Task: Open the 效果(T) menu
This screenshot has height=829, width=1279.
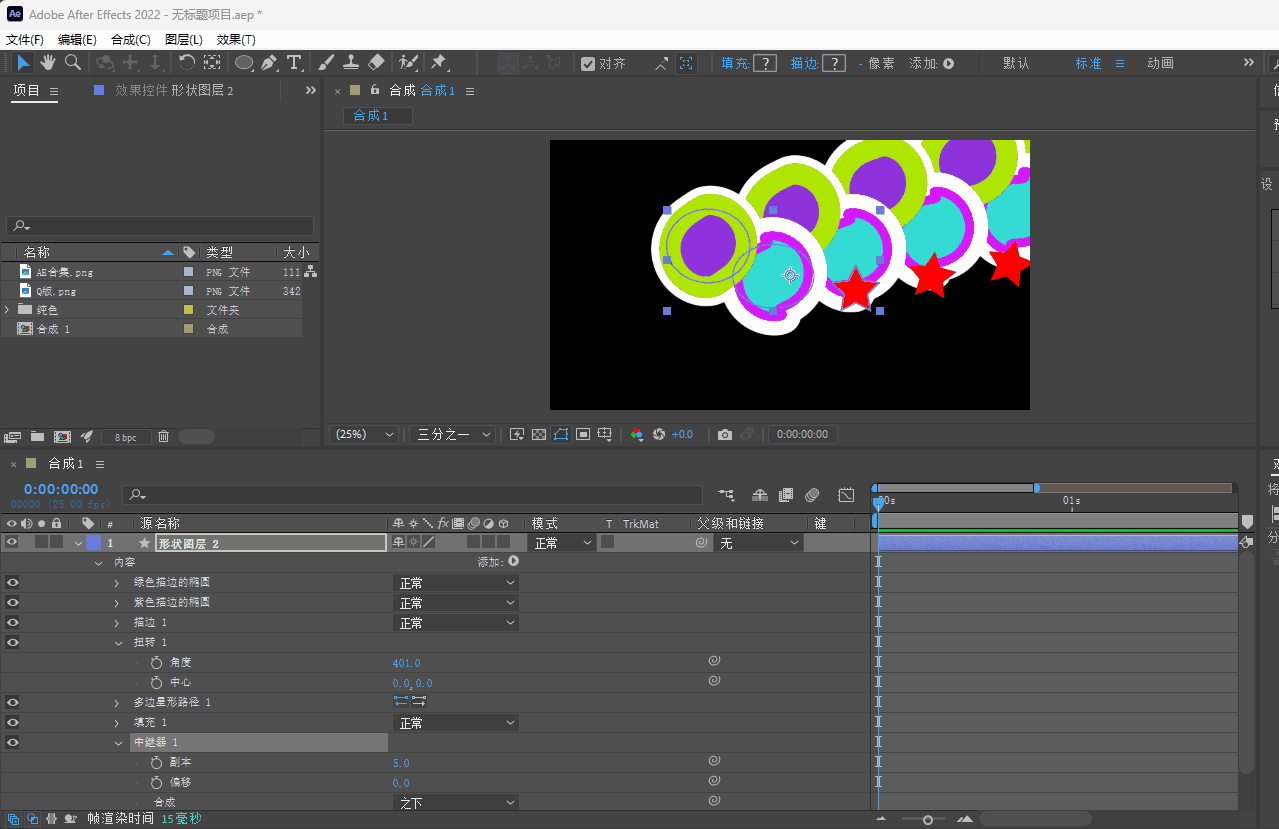Action: pos(236,40)
